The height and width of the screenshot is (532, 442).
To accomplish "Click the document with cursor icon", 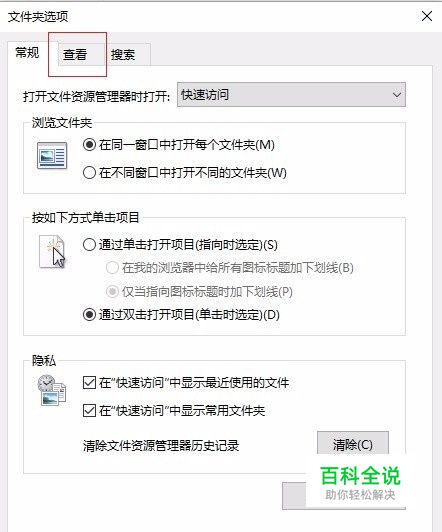I will point(52,252).
